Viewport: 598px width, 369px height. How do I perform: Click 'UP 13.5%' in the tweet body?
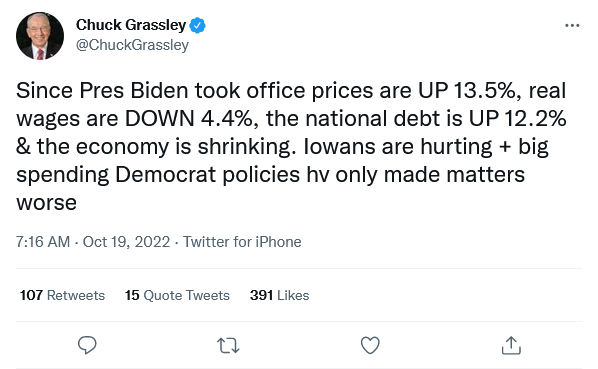(466, 91)
